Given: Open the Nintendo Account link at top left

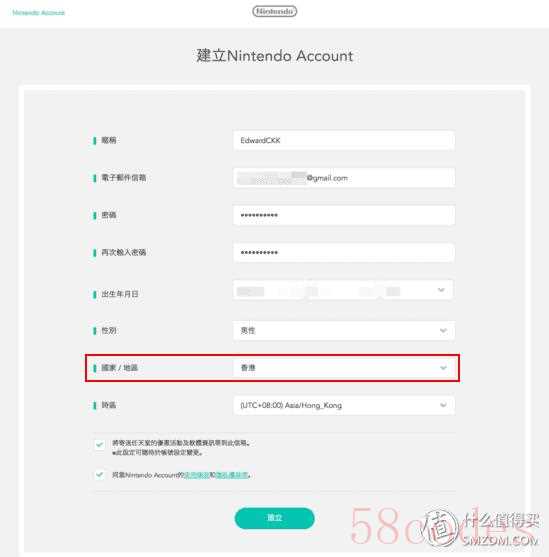Looking at the screenshot, I should click(x=38, y=13).
